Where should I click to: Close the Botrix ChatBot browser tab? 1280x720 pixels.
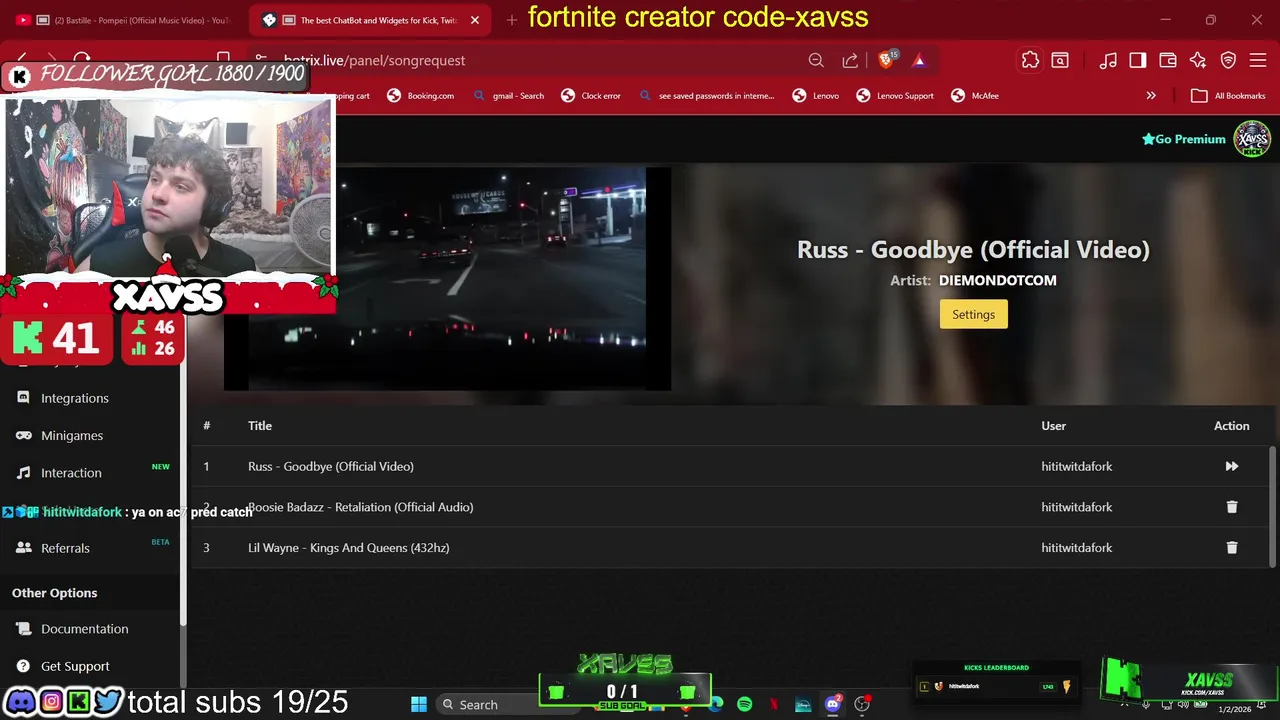475,20
